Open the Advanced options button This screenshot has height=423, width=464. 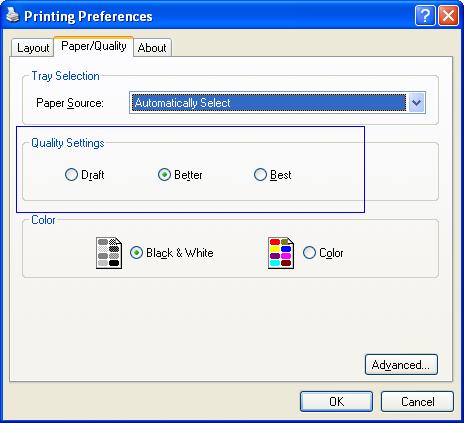tap(401, 365)
